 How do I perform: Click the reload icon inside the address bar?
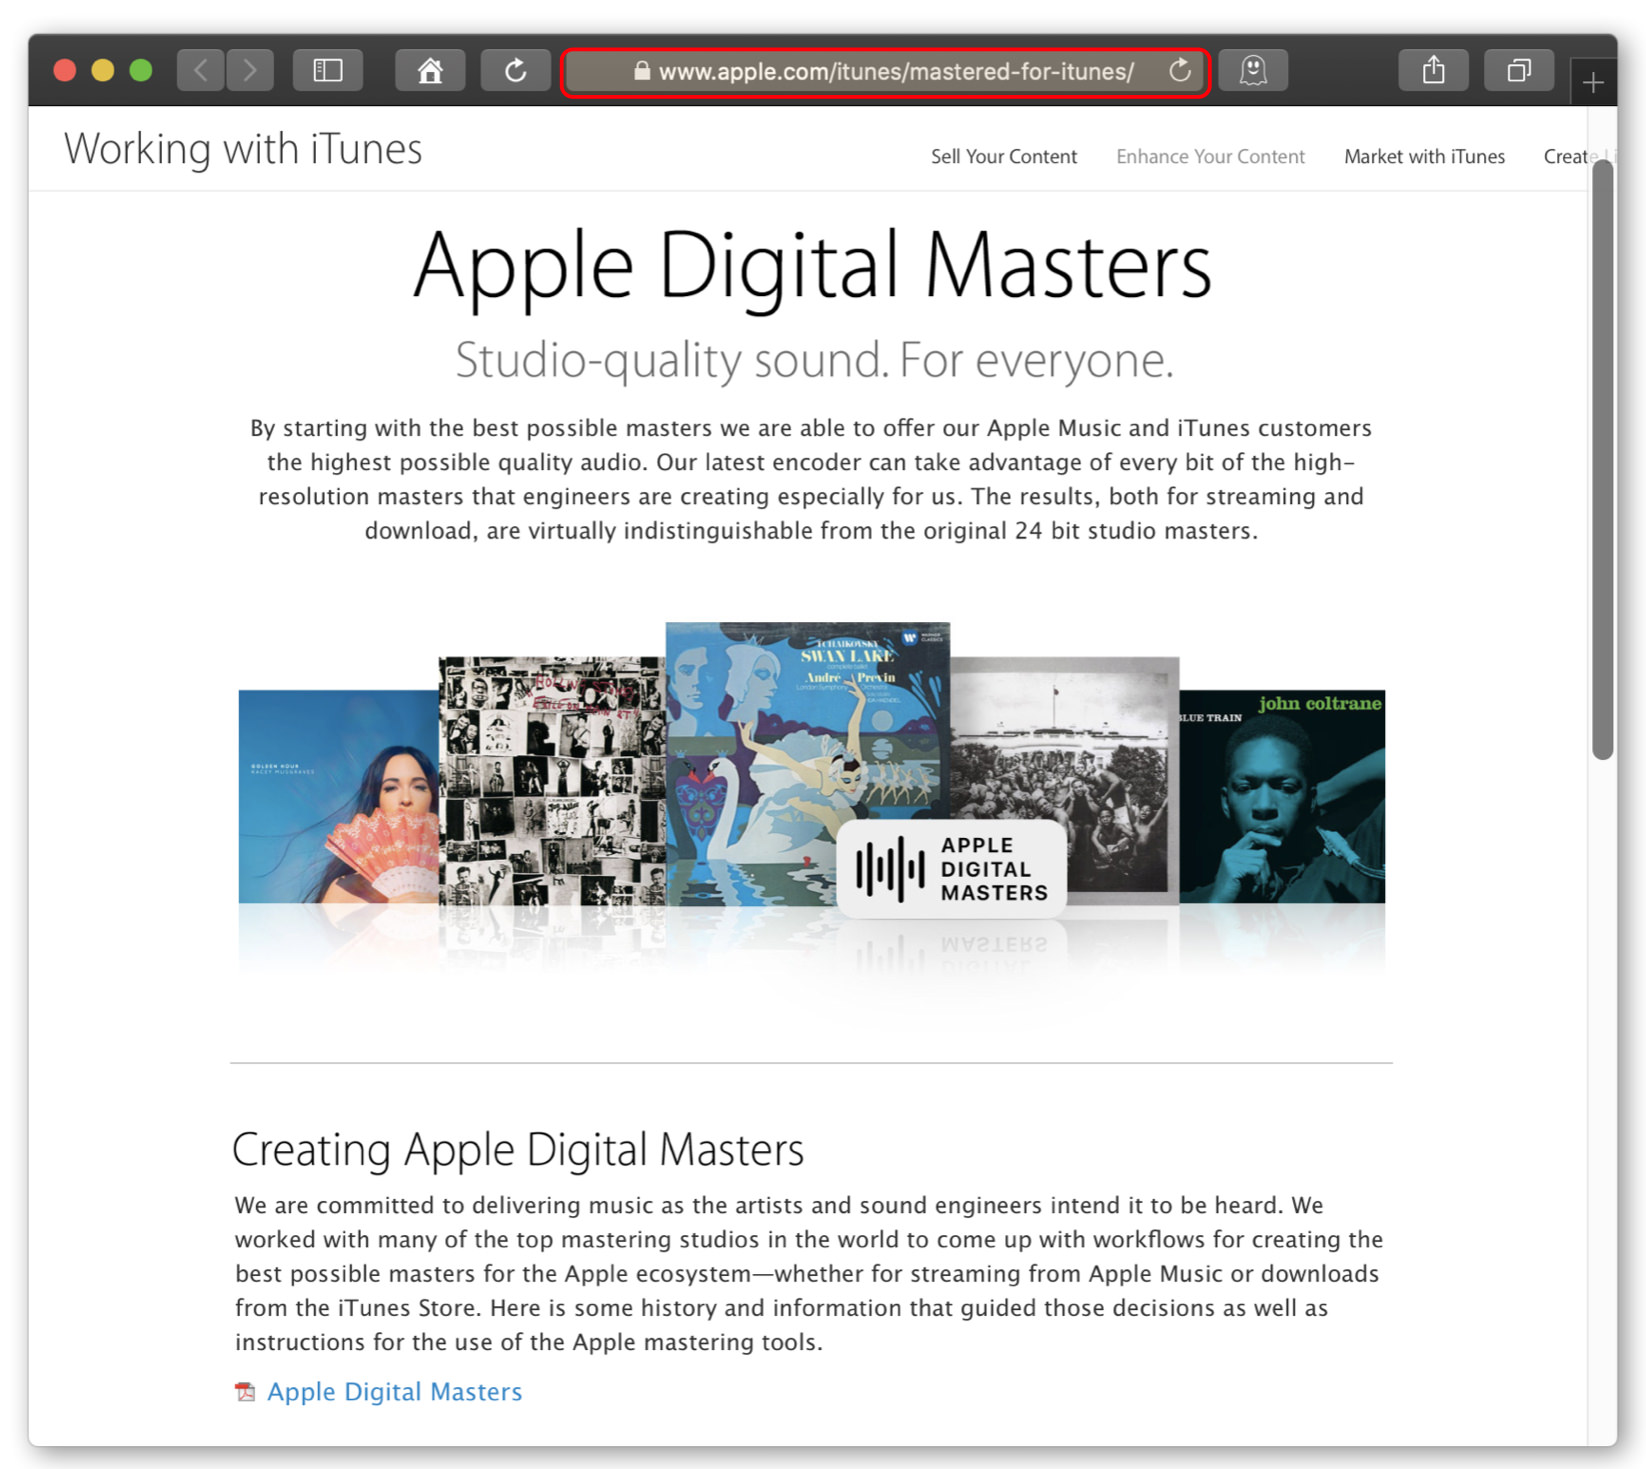(1180, 71)
